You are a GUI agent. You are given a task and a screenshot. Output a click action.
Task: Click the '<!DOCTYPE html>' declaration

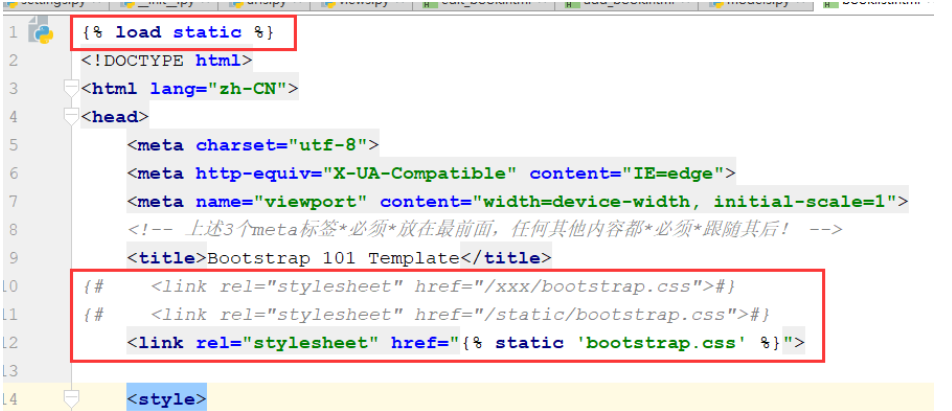166,60
